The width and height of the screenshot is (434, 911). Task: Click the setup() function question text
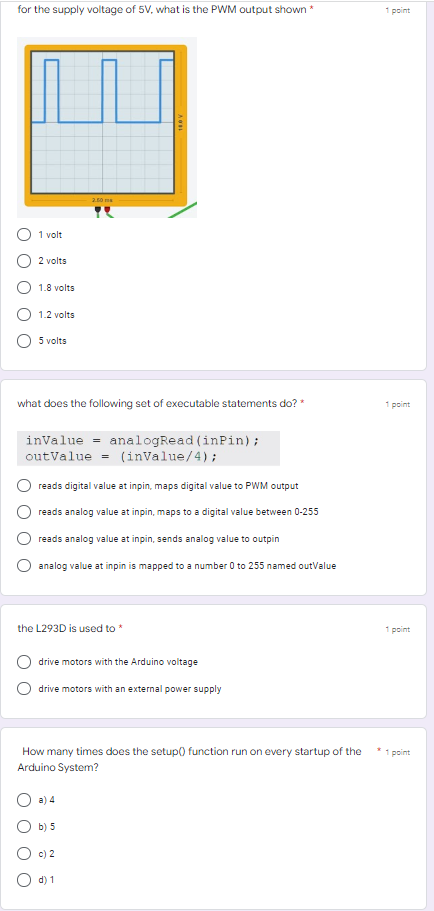189,759
